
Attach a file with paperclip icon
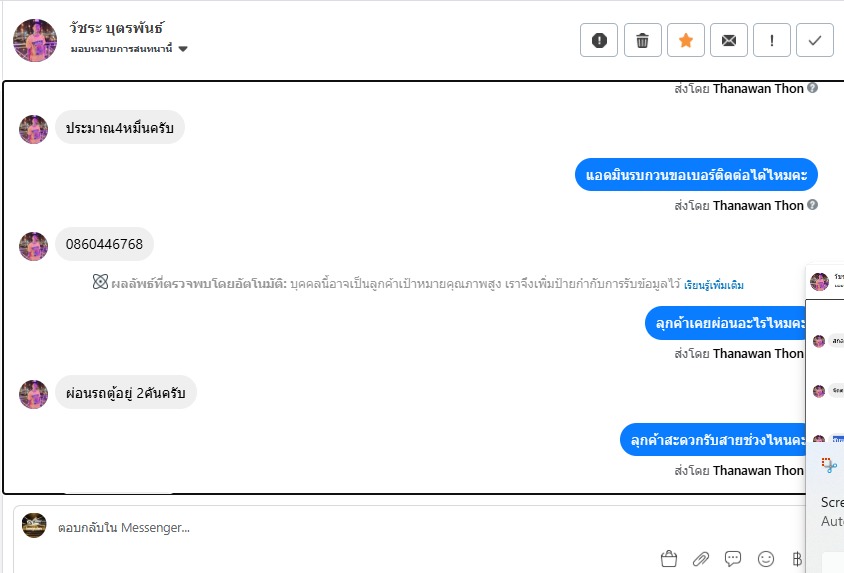(701, 558)
